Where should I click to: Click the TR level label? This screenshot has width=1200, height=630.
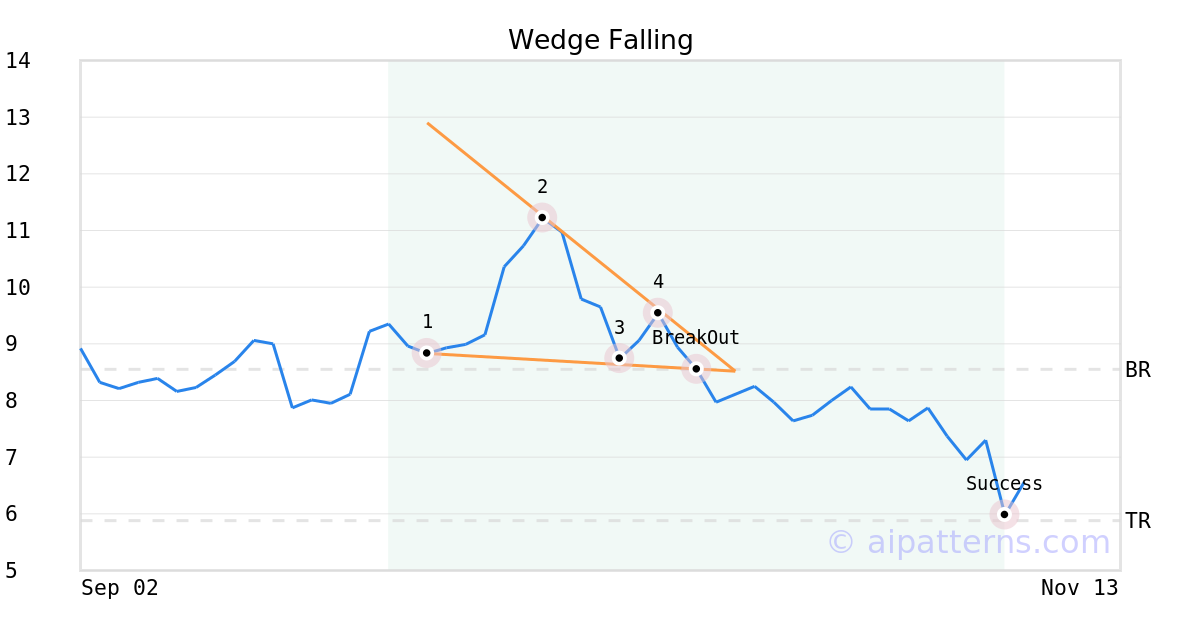coord(1138,521)
